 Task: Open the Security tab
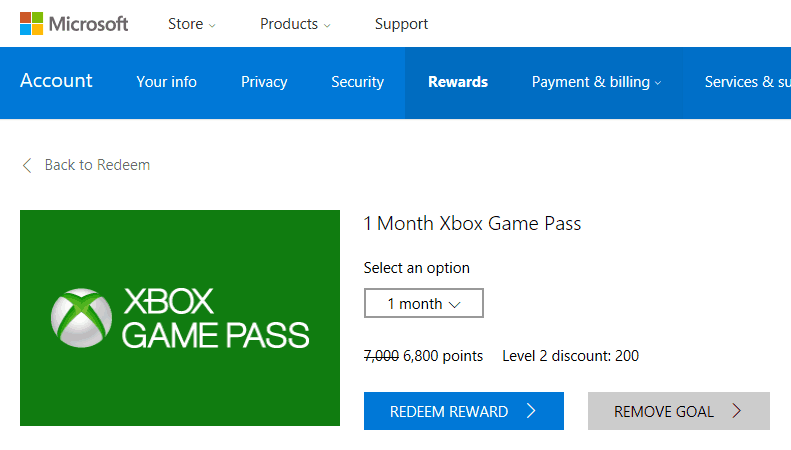click(x=357, y=82)
